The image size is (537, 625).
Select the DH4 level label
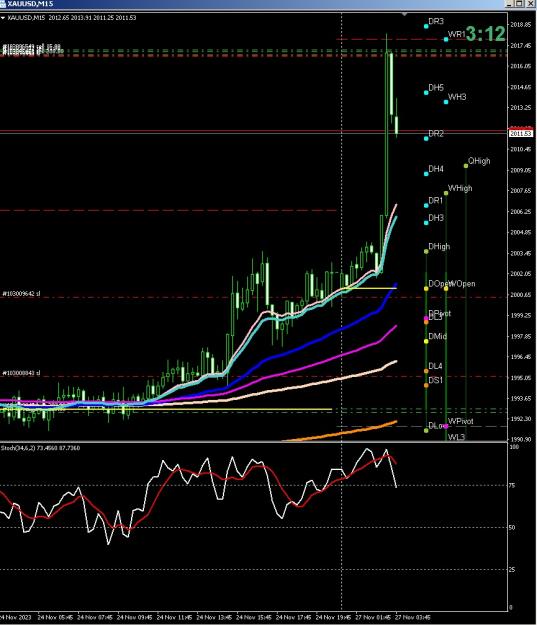(x=436, y=169)
